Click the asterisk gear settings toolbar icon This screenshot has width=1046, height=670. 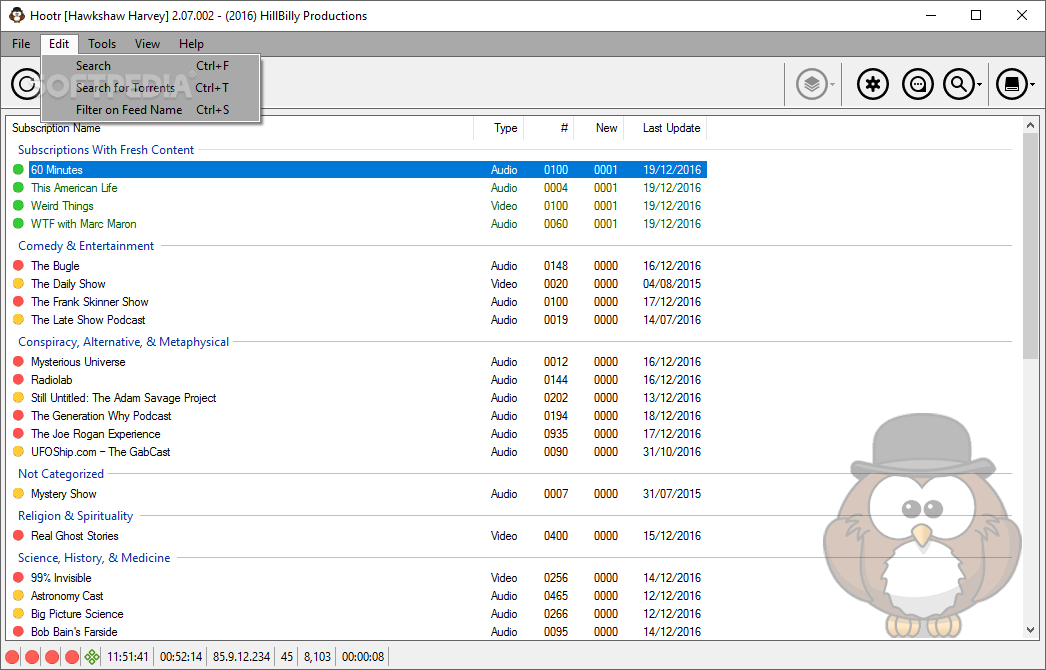873,84
